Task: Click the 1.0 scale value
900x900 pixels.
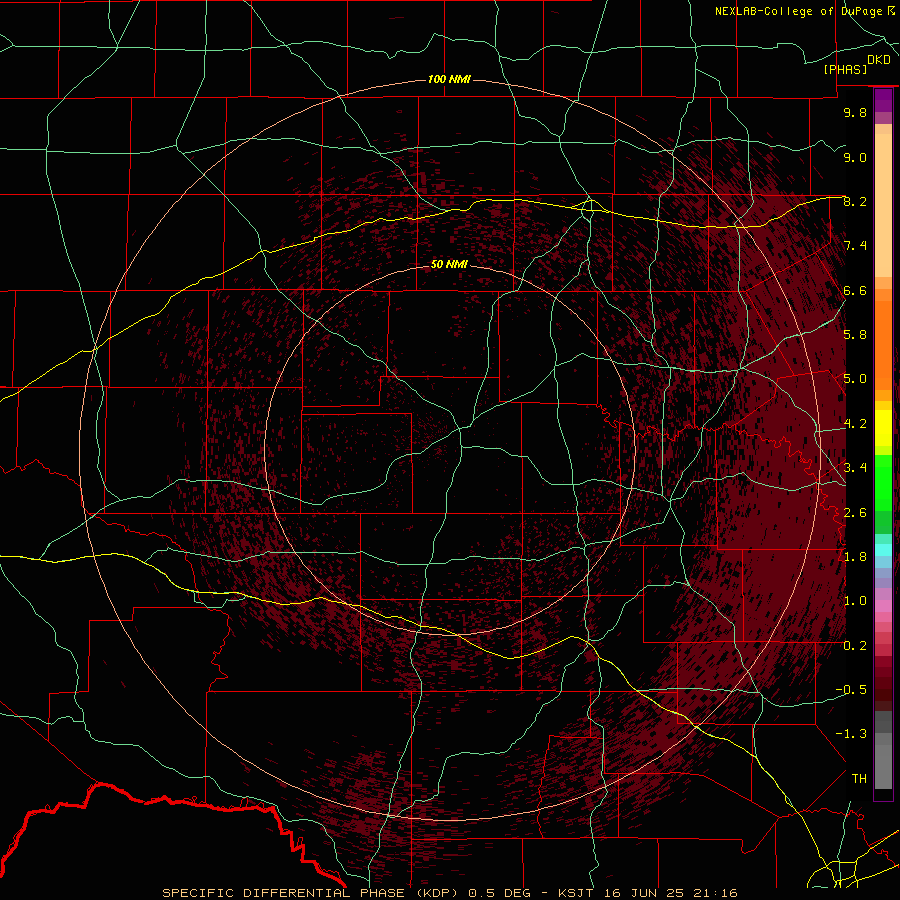Action: pos(855,601)
